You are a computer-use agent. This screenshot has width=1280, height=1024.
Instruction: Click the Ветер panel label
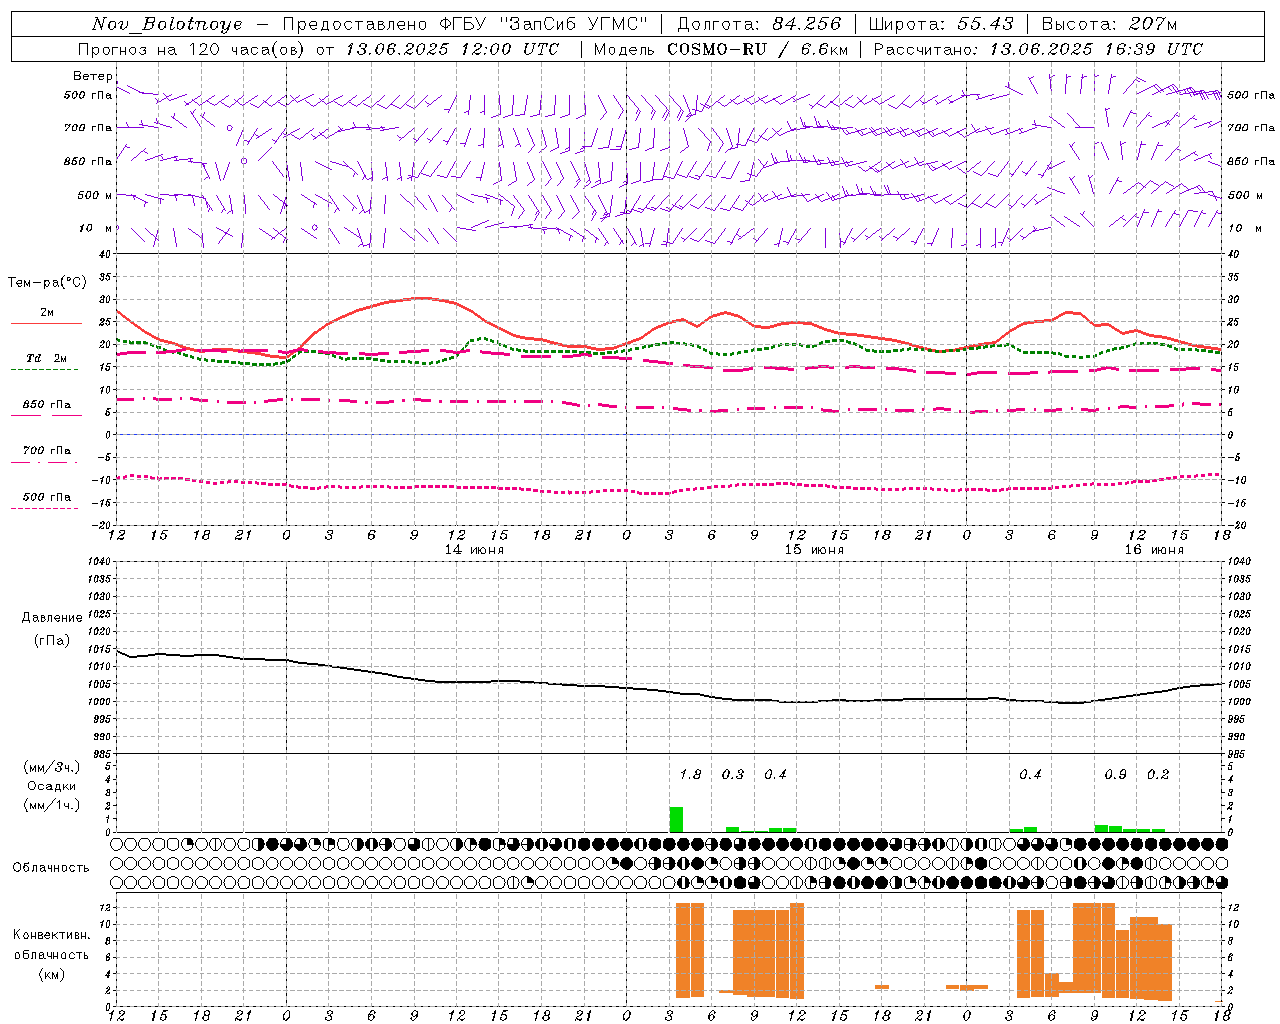92,76
